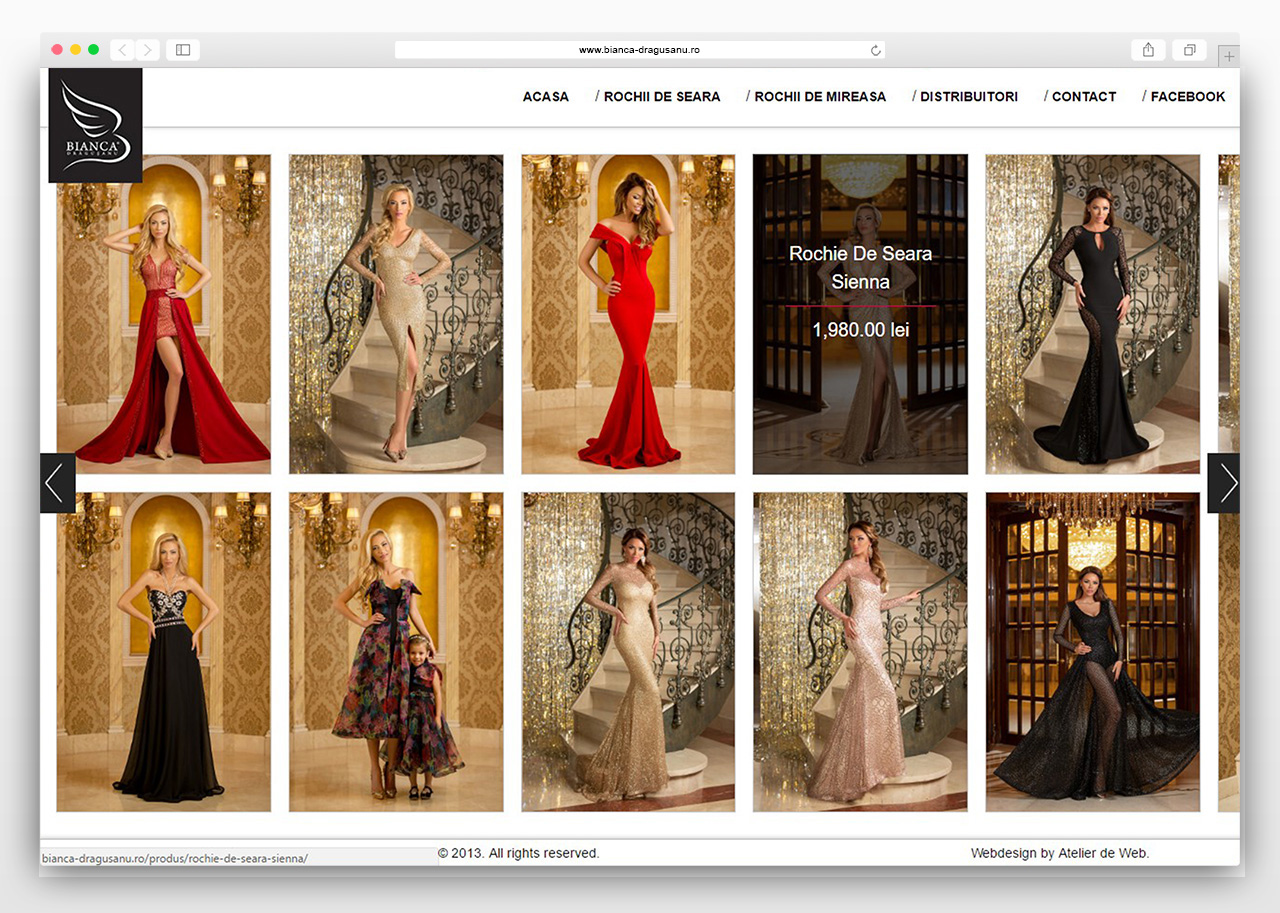Screen dimensions: 1280x913
Task: Open the Rochie De Seara Sienna product
Action: coord(860,314)
